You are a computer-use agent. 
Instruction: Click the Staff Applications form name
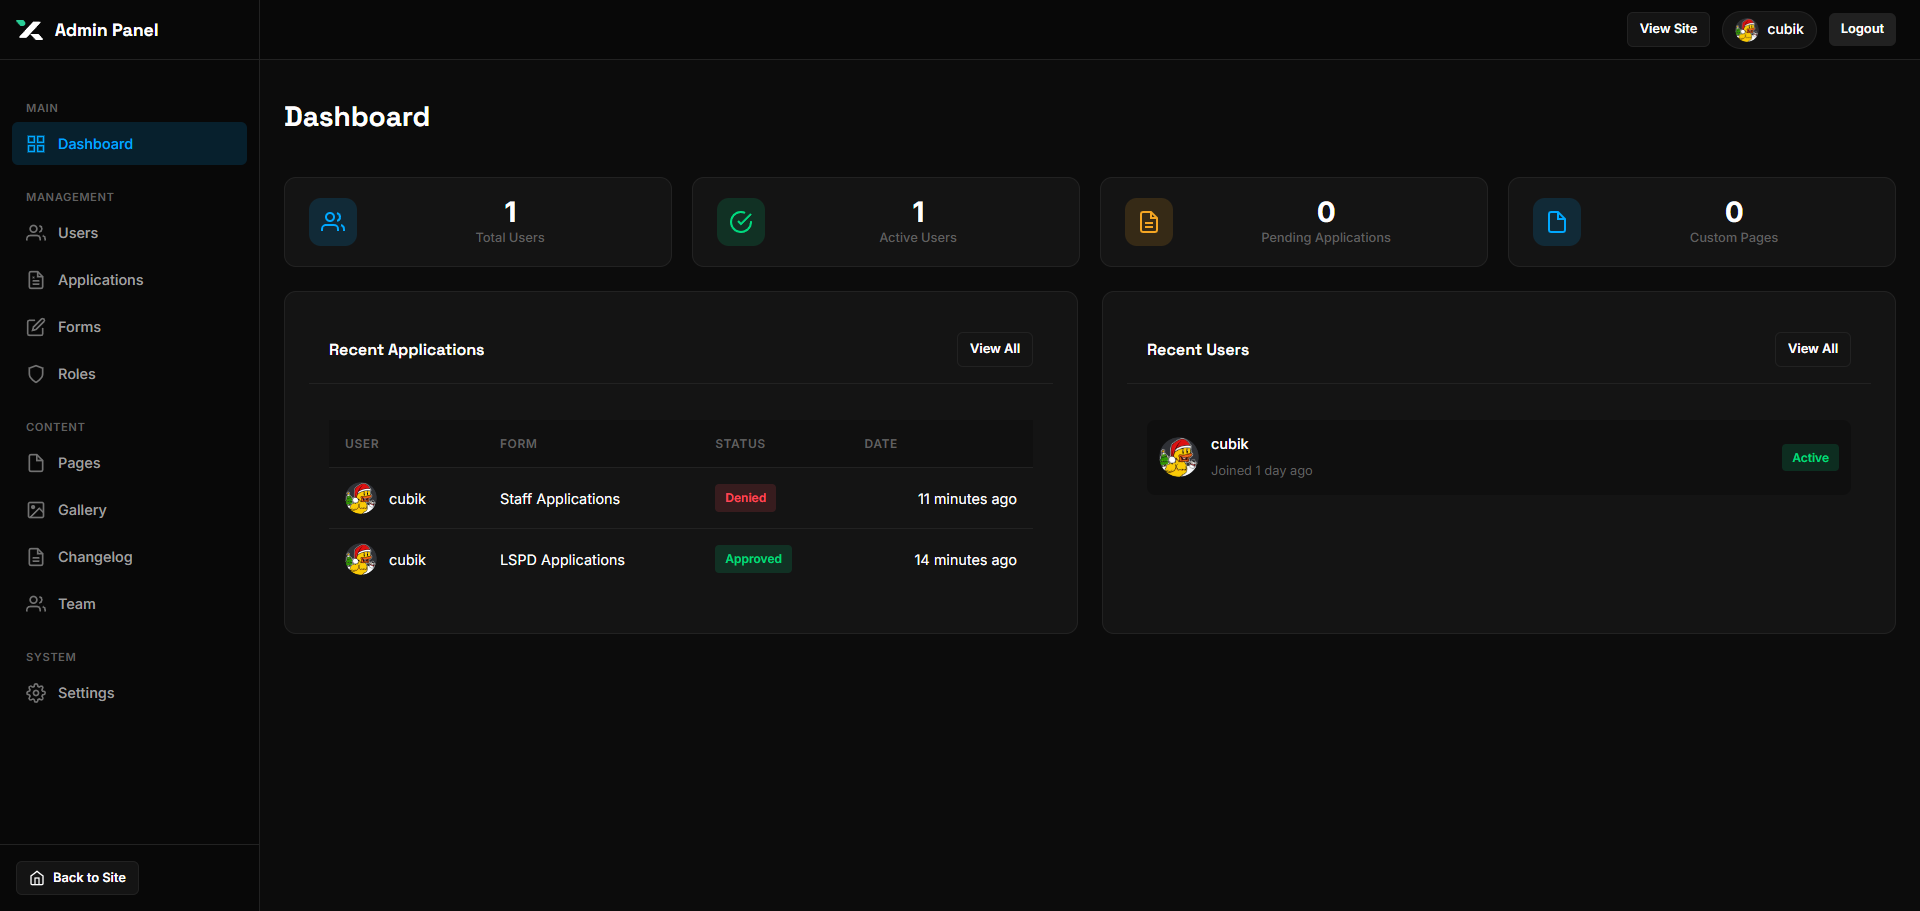tap(560, 499)
